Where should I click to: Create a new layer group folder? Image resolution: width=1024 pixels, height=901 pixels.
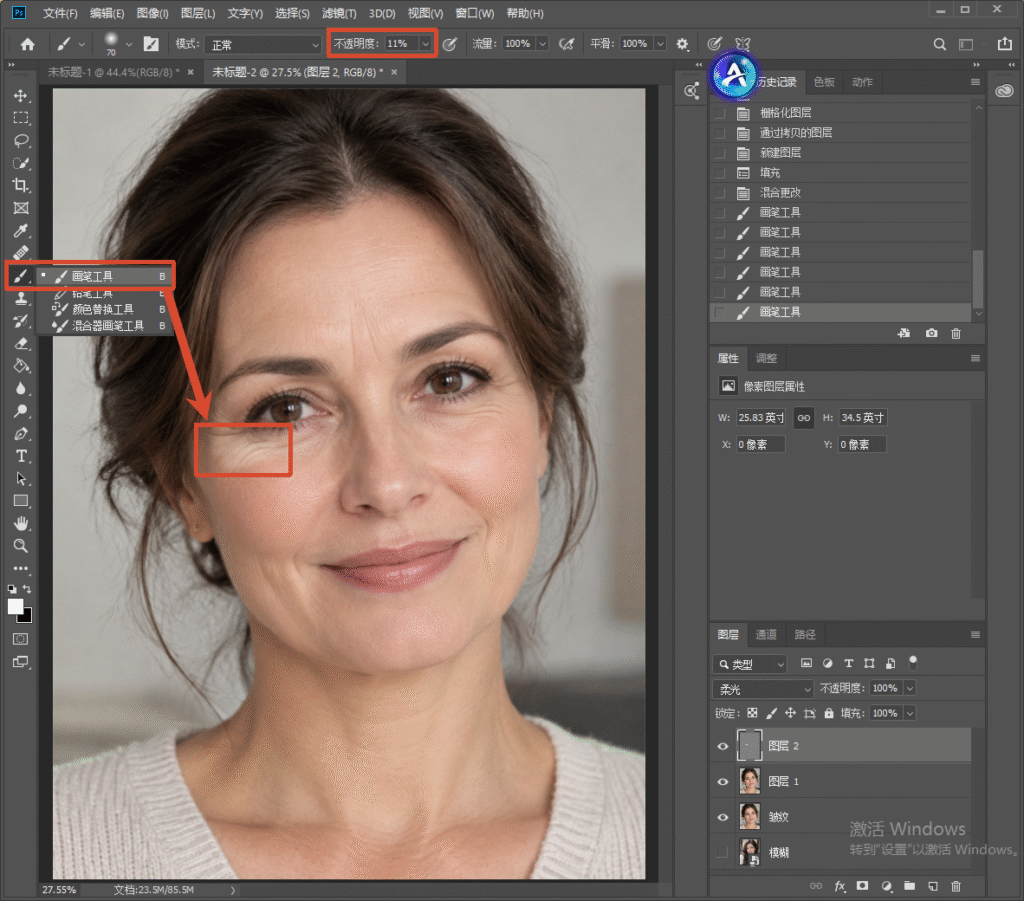(909, 886)
